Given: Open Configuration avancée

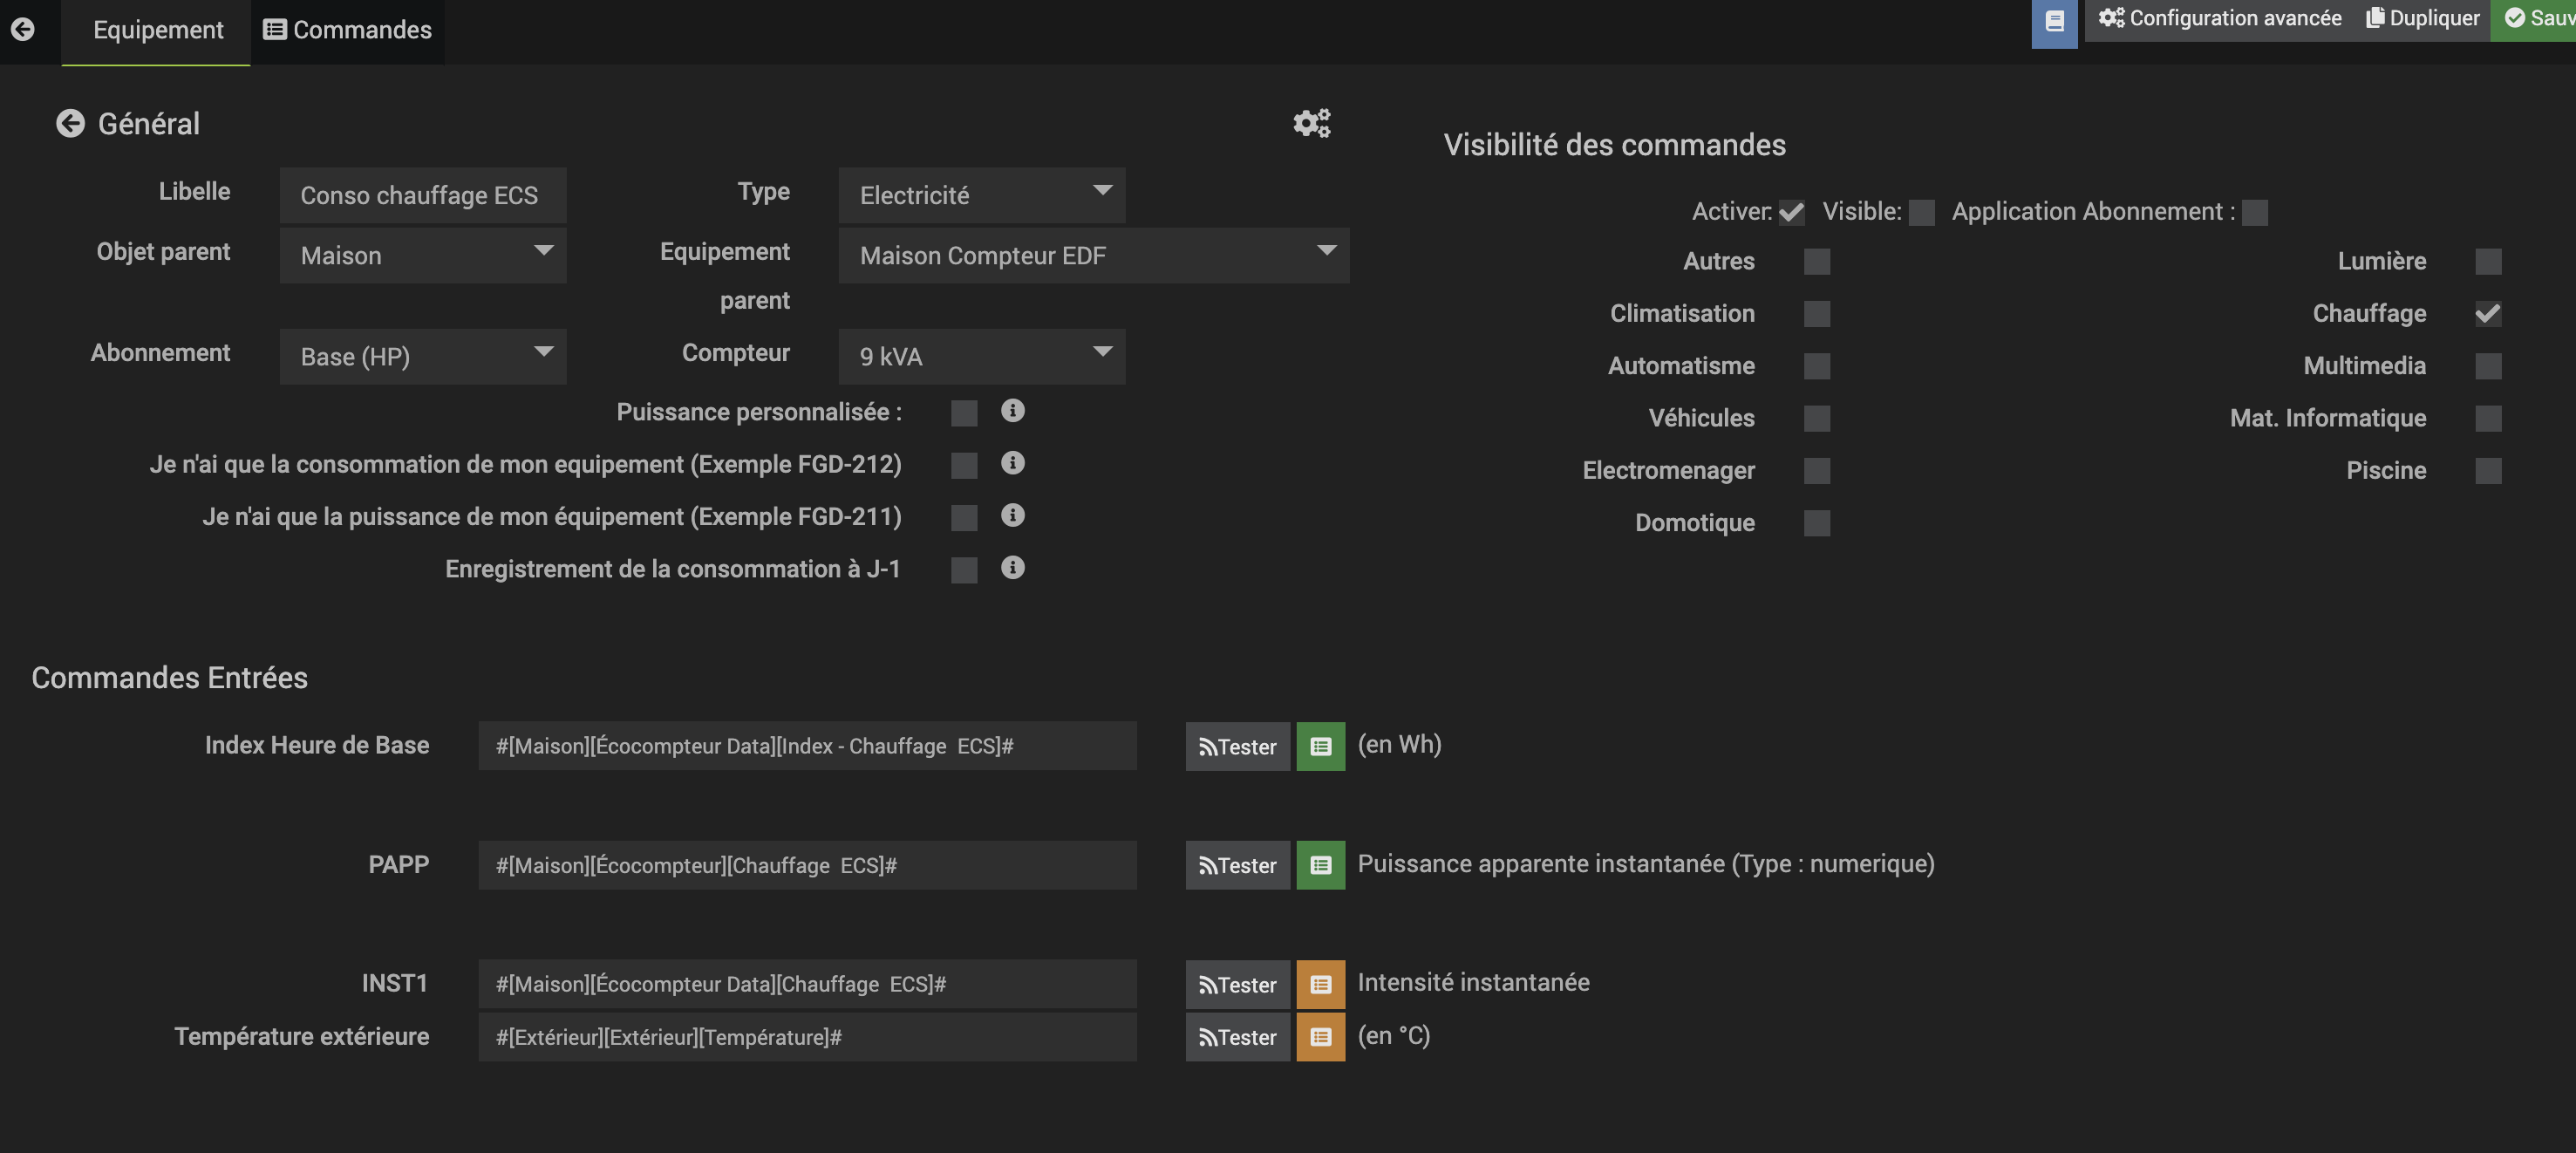Looking at the screenshot, I should 2219,18.
